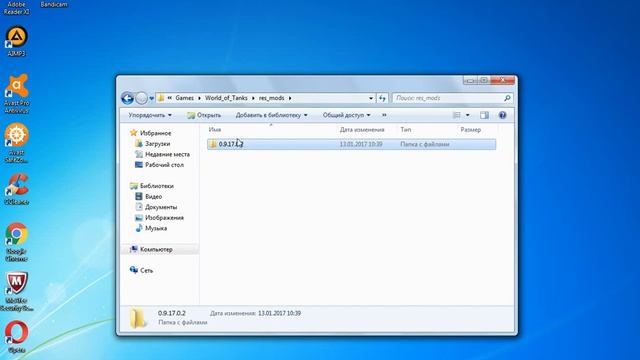Click the large folder icon in details pane
The image size is (640, 360).
tap(138, 318)
